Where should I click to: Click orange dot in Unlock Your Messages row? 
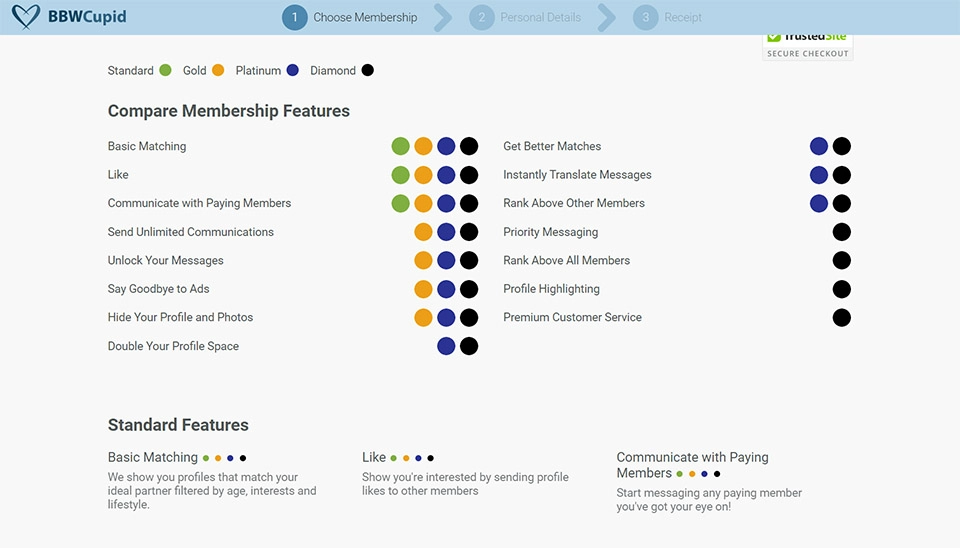(423, 260)
